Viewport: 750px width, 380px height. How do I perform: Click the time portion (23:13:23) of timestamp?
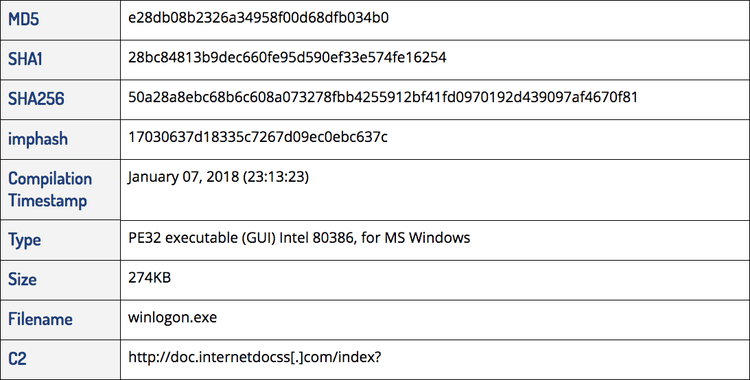tap(276, 177)
